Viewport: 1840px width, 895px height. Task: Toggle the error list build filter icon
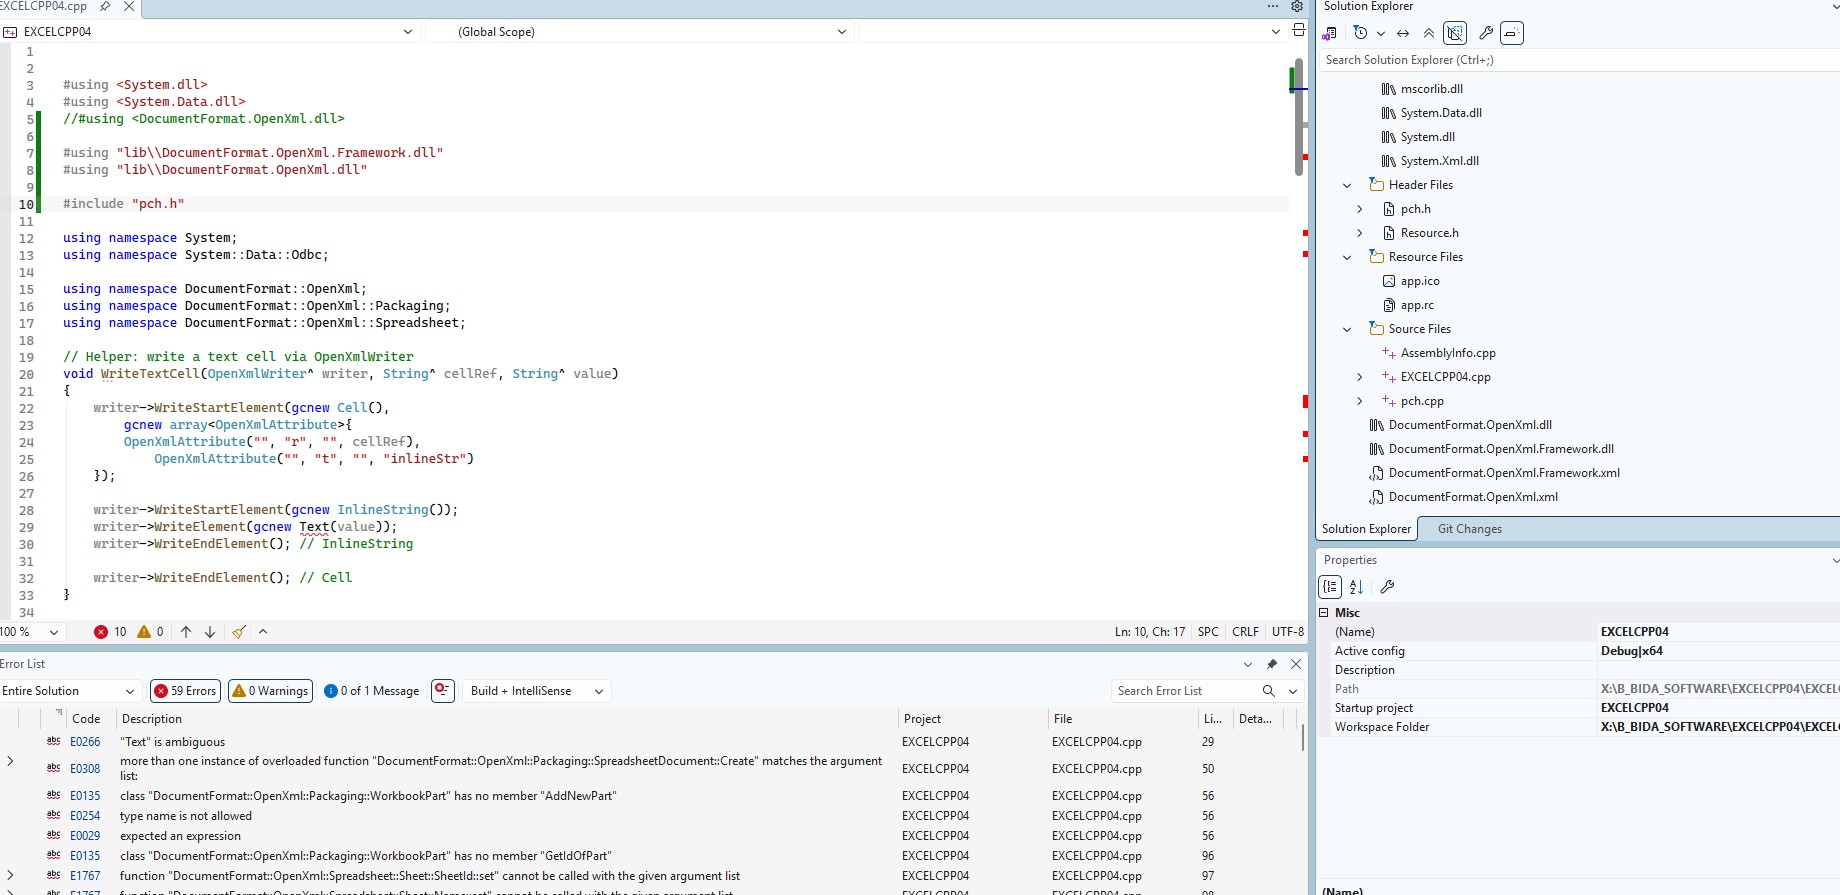(443, 691)
